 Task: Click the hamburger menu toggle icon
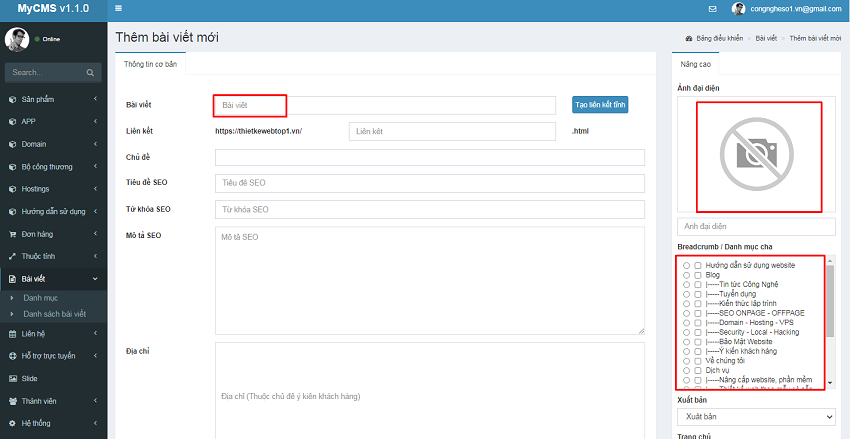click(x=119, y=9)
